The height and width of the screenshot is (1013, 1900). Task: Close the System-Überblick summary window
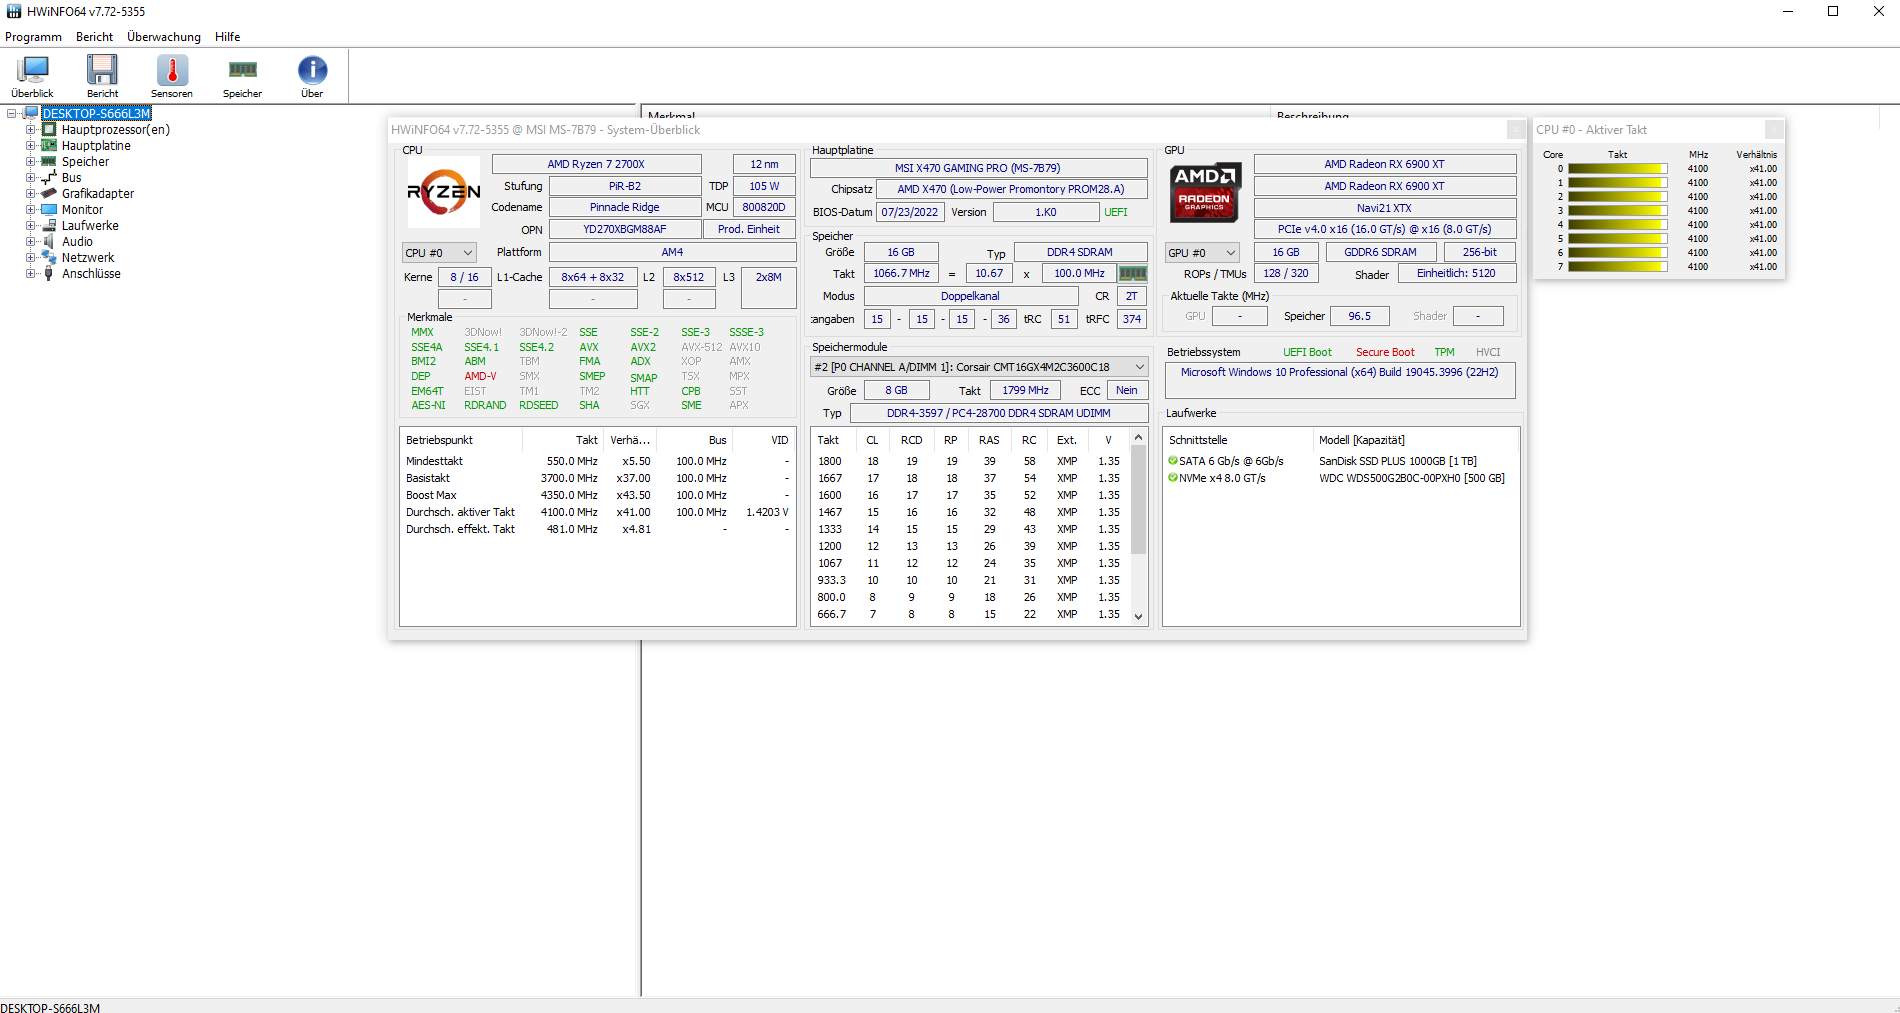tap(1516, 130)
